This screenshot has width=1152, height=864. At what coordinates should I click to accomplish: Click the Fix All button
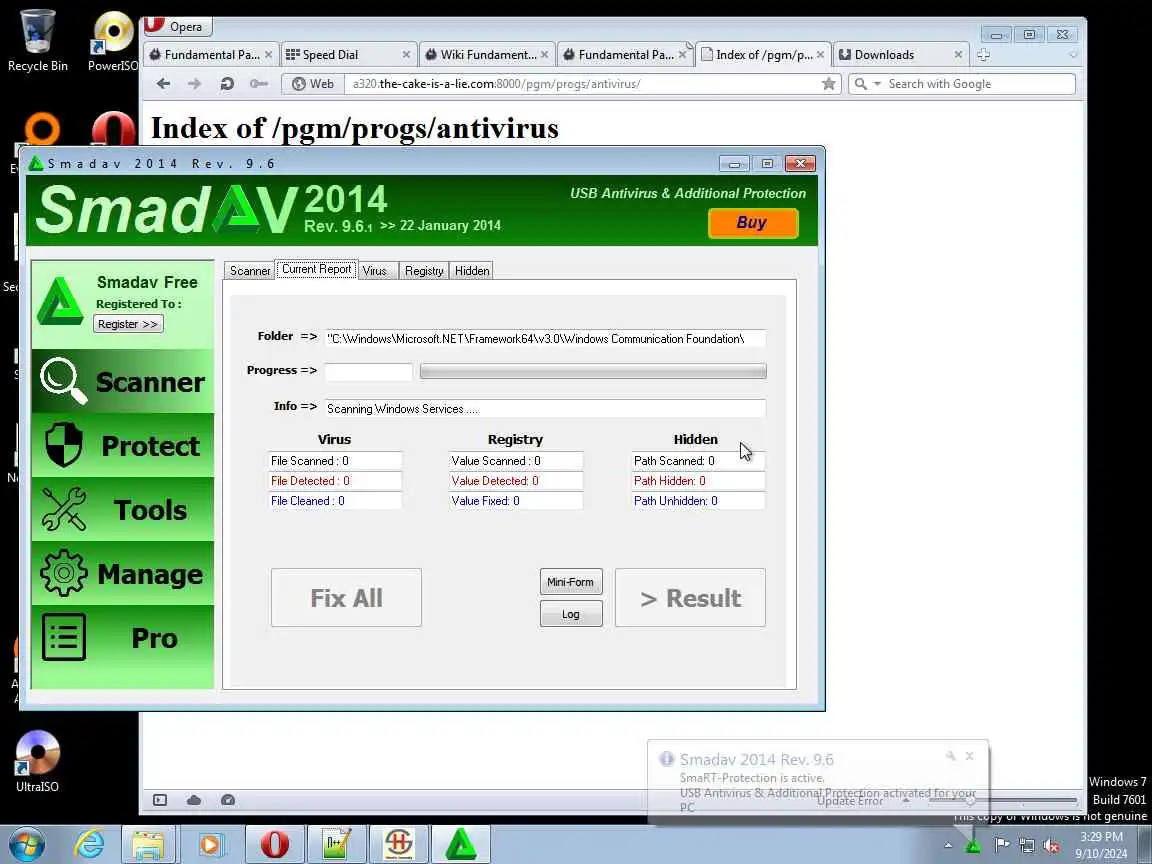[346, 598]
